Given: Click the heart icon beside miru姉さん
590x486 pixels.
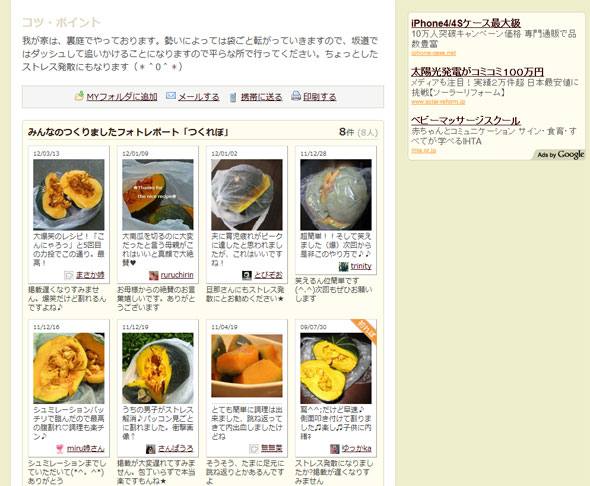Looking at the screenshot, I should (59, 449).
